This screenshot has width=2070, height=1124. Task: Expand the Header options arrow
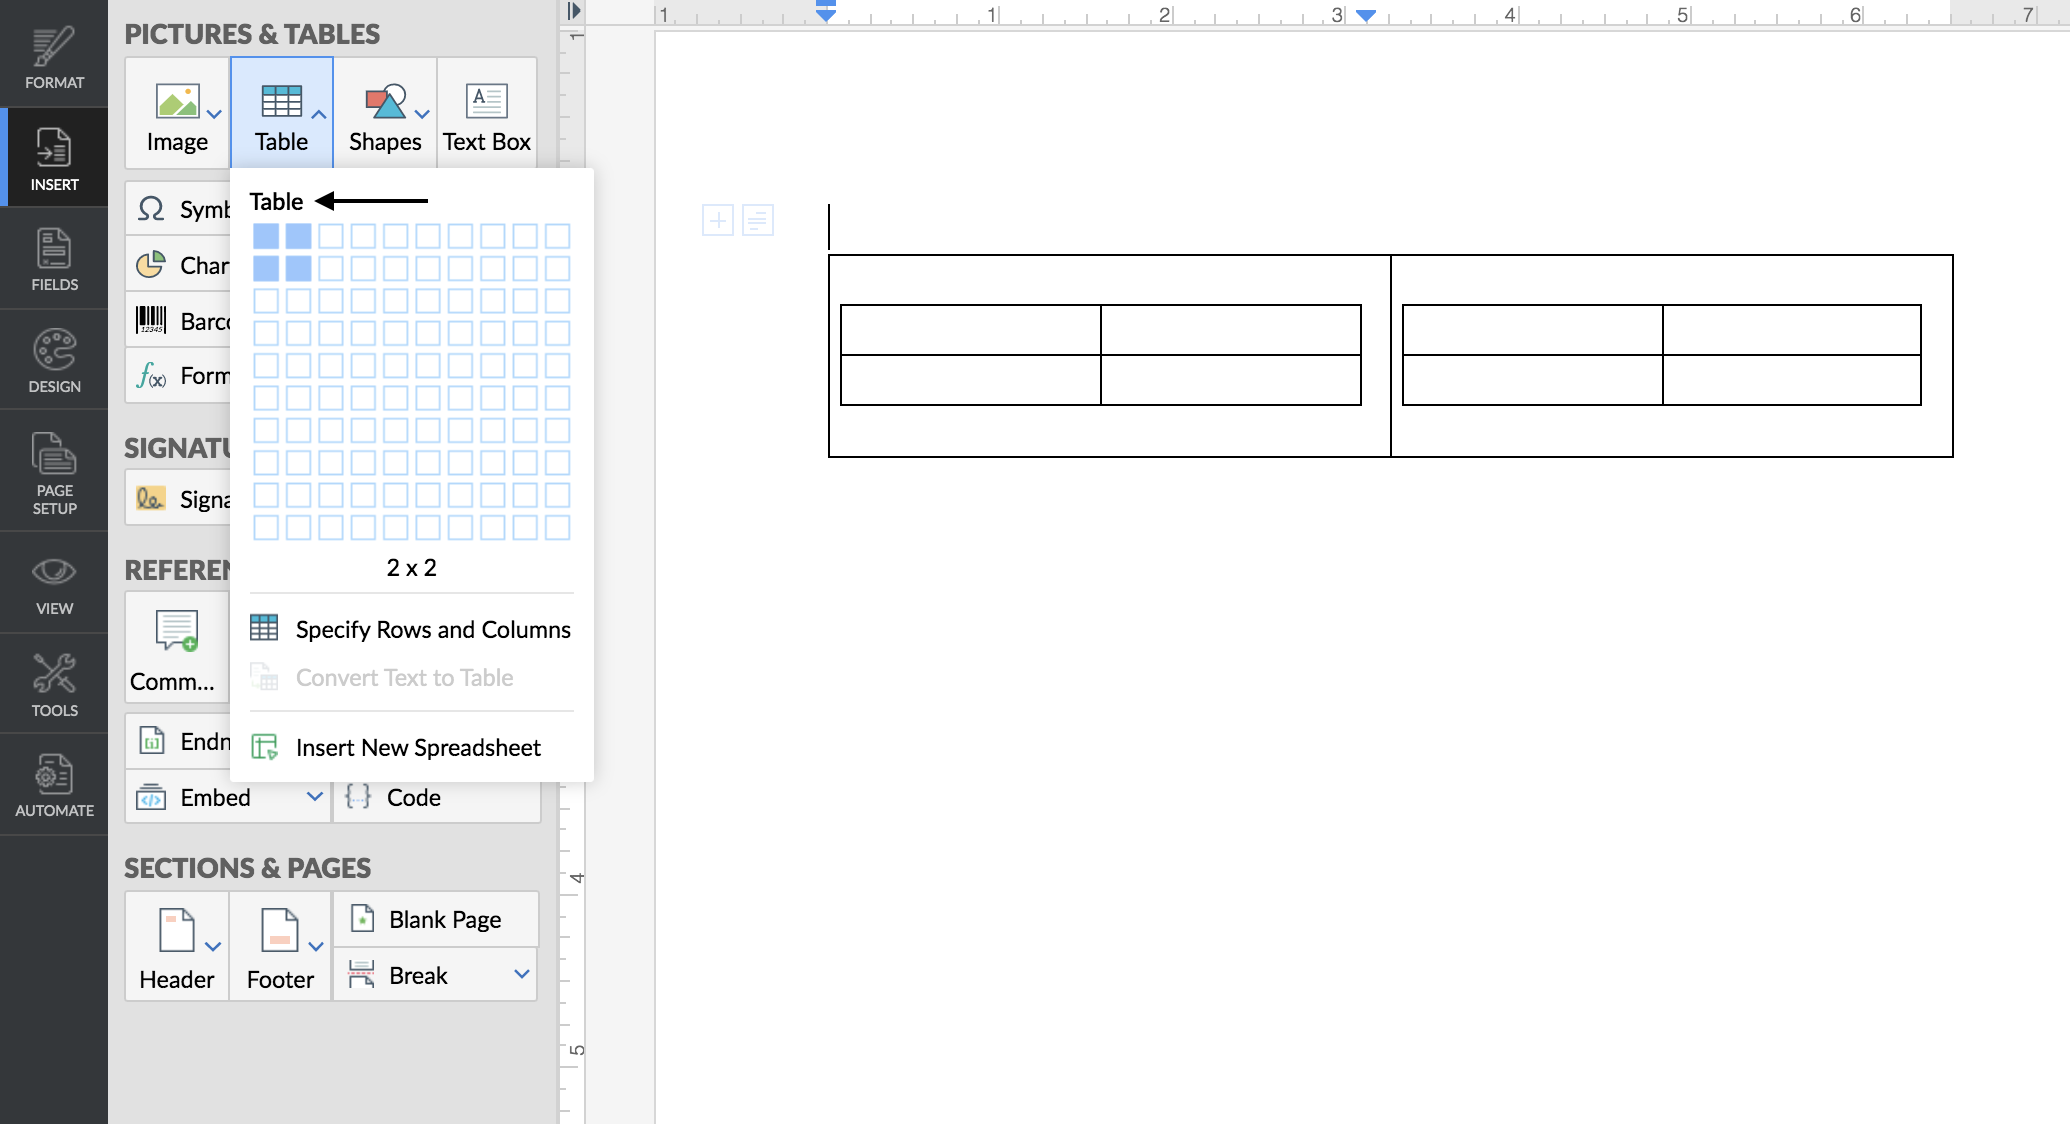[x=213, y=946]
